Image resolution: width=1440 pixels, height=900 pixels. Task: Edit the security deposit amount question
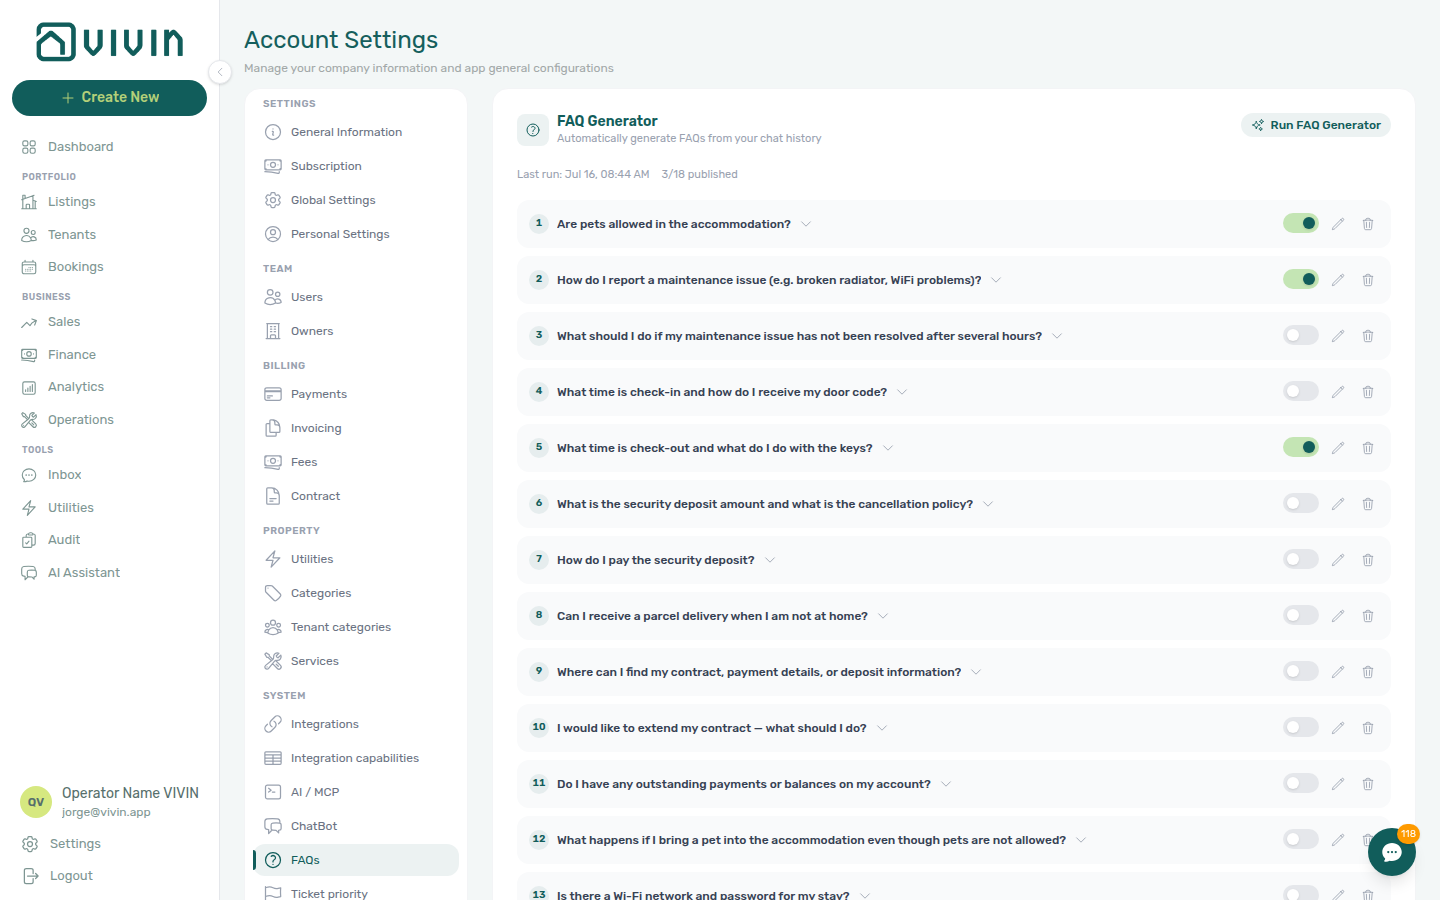pyautogui.click(x=1338, y=504)
